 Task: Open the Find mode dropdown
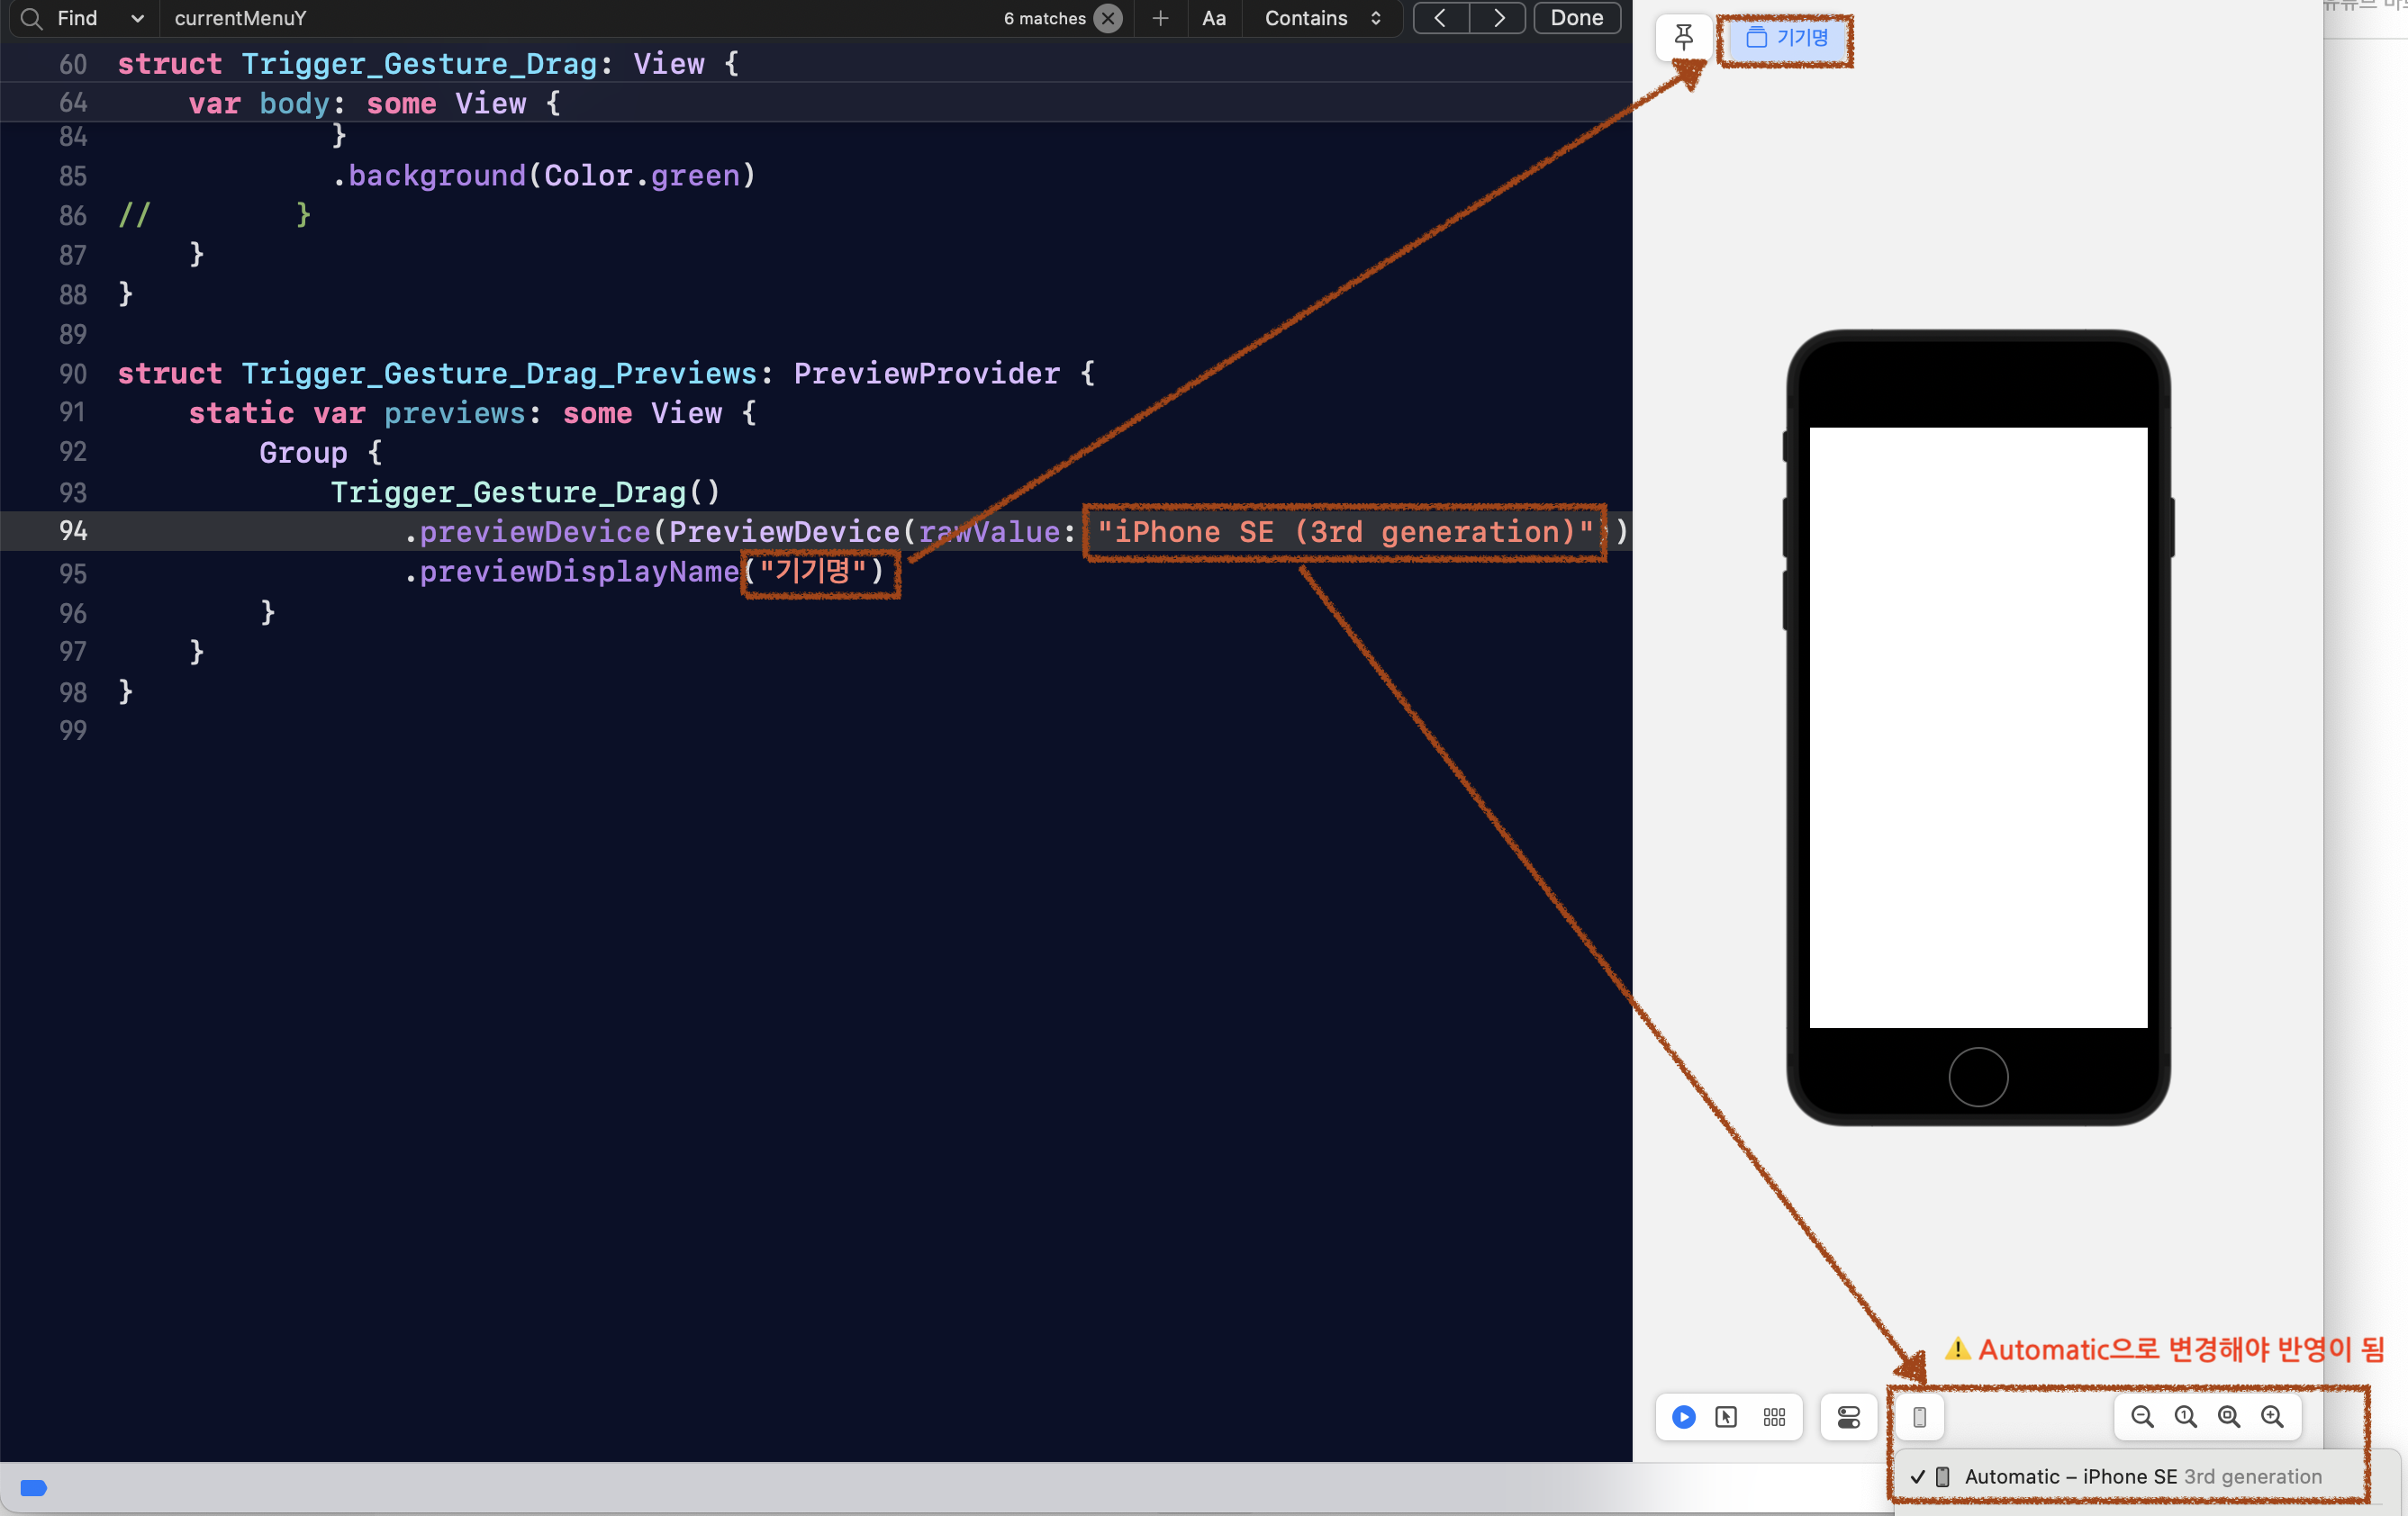click(x=137, y=18)
